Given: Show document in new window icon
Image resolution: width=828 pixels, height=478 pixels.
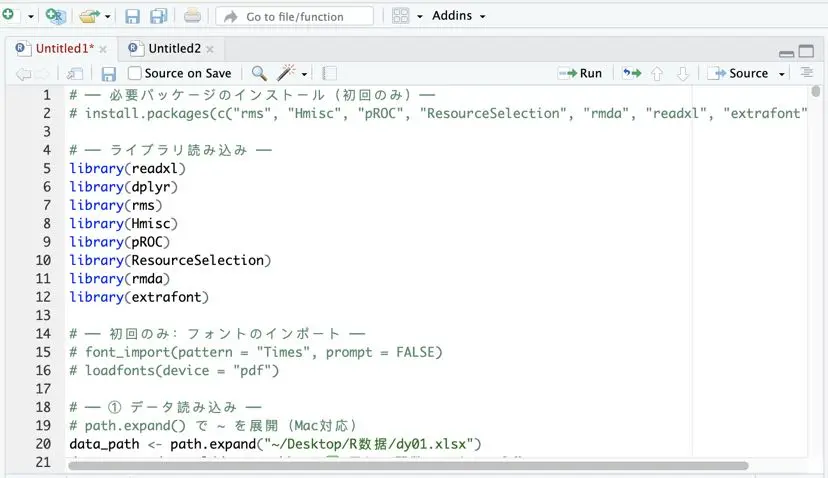Looking at the screenshot, I should (x=74, y=74).
